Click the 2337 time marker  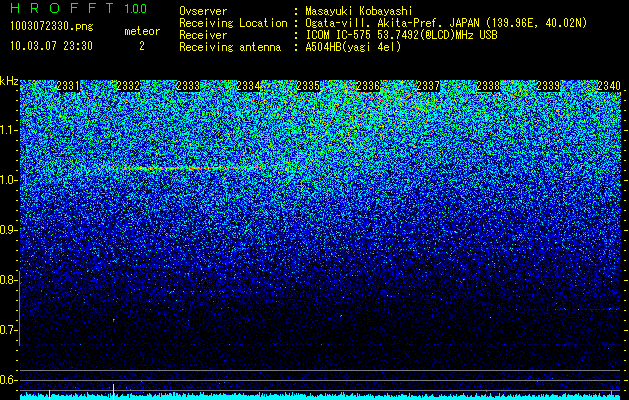click(x=428, y=86)
